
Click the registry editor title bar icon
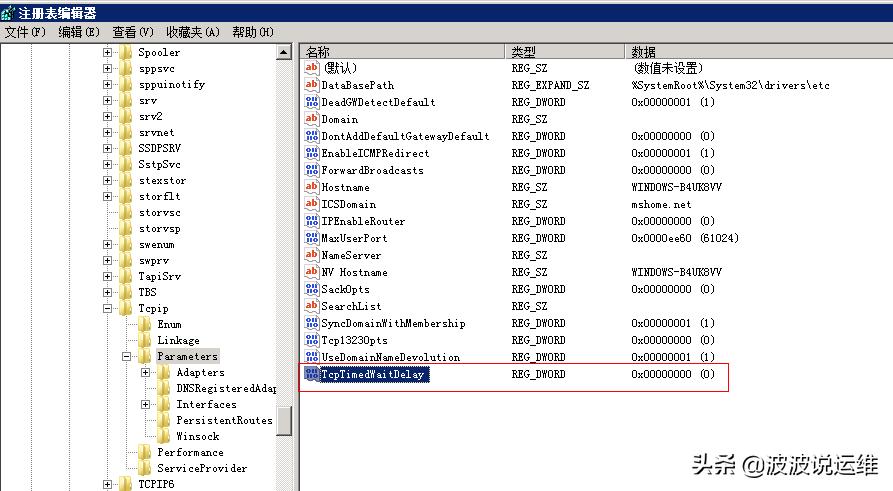tap(8, 13)
